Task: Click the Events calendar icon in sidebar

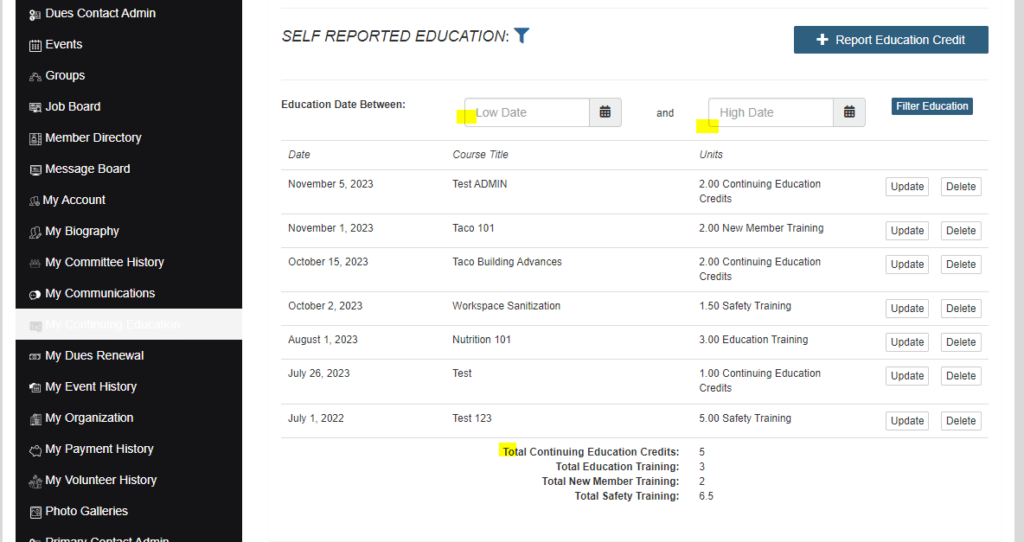Action: pyautogui.click(x=35, y=45)
